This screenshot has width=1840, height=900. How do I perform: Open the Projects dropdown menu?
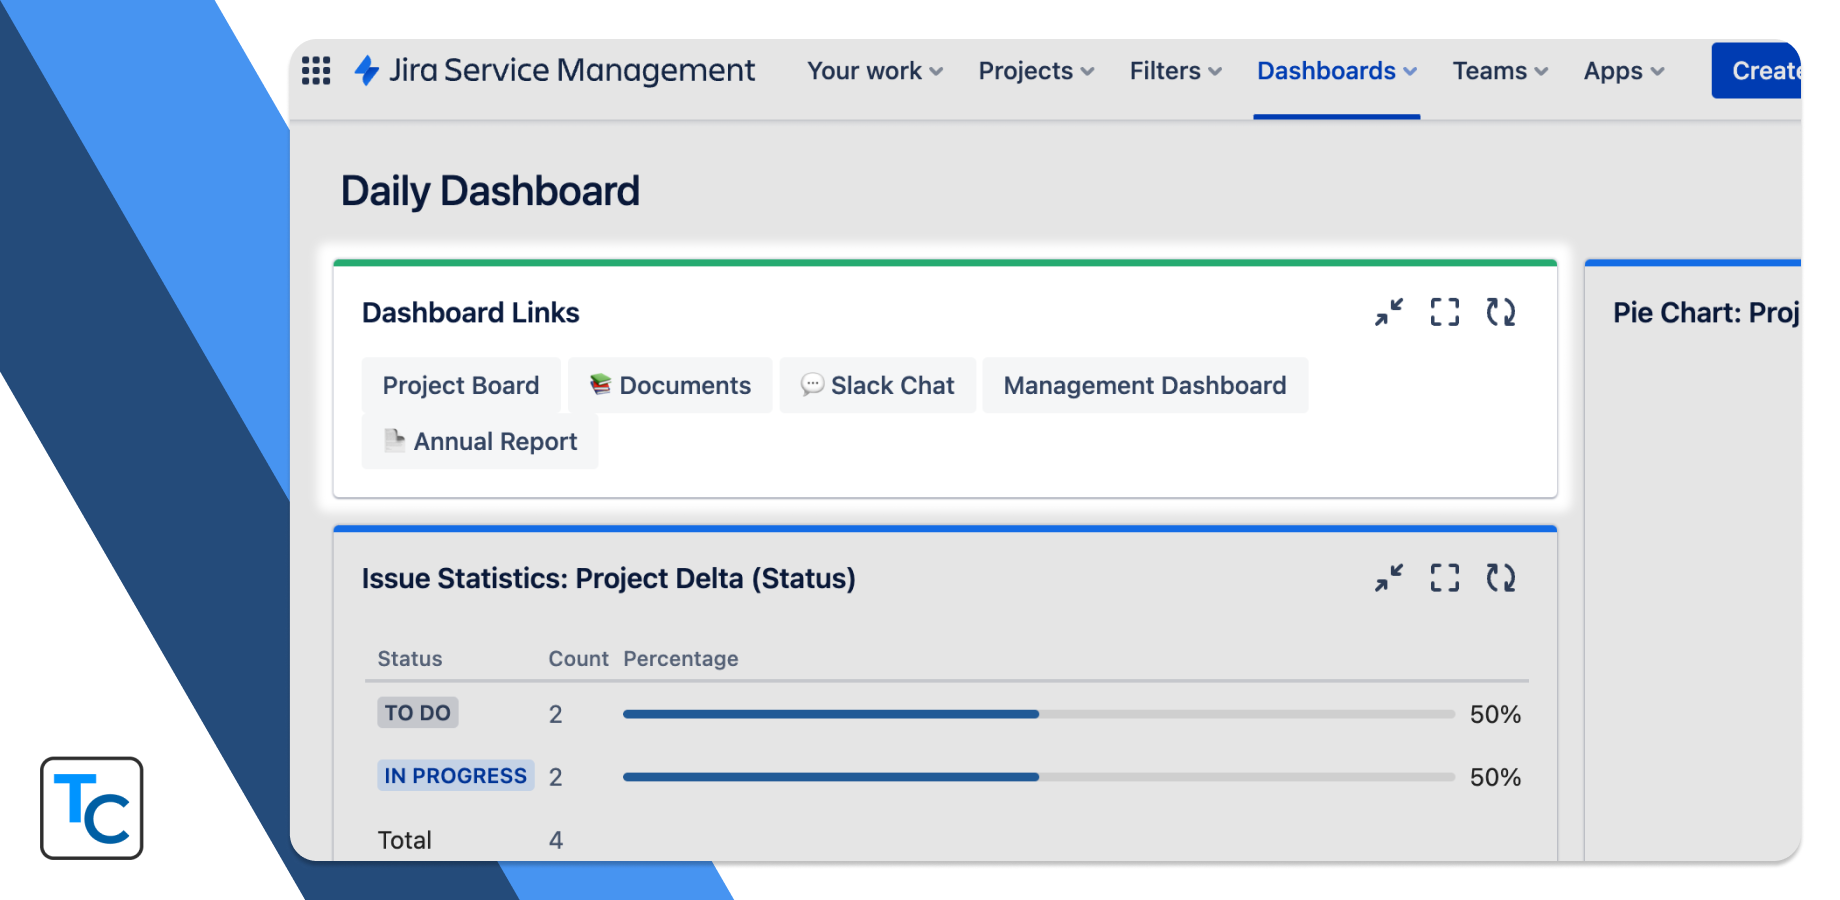[x=1036, y=71]
